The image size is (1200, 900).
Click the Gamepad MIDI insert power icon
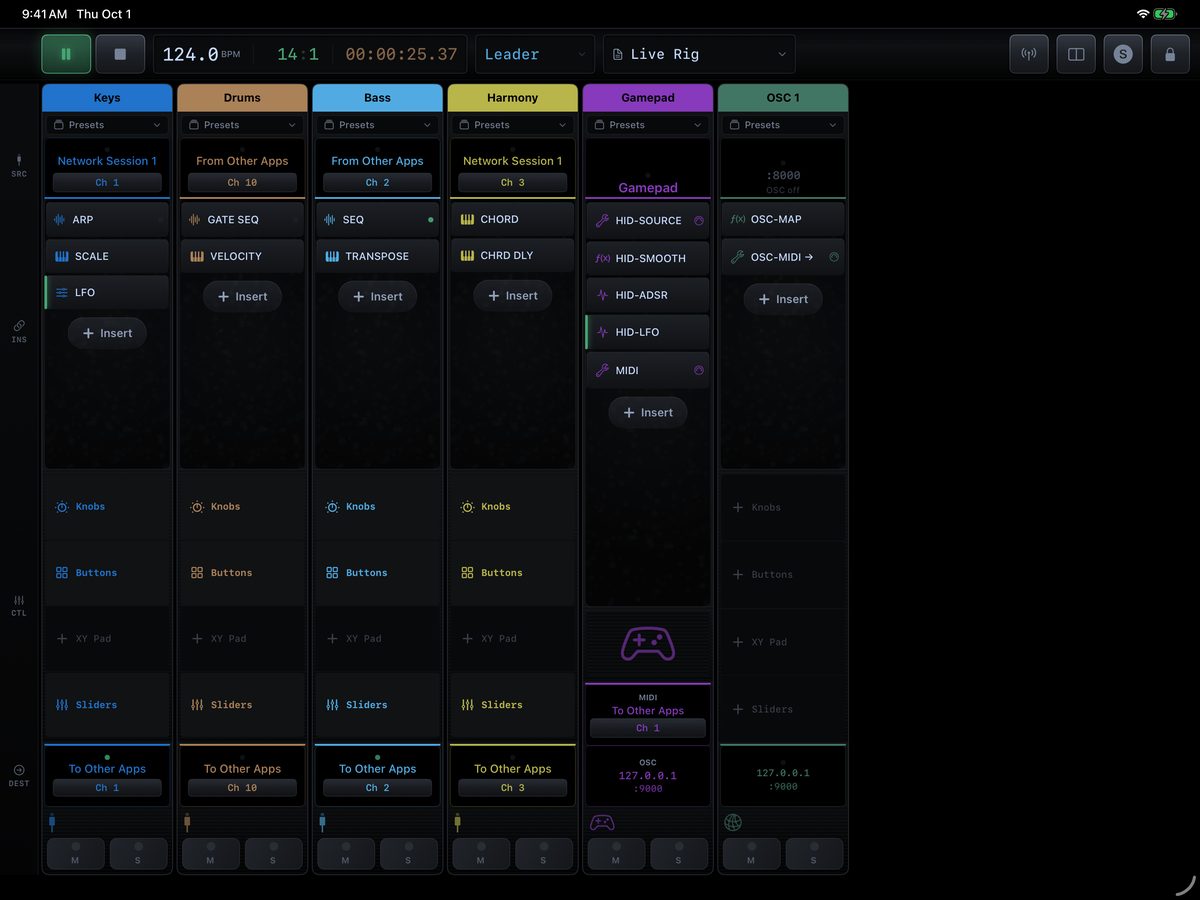[x=699, y=370]
